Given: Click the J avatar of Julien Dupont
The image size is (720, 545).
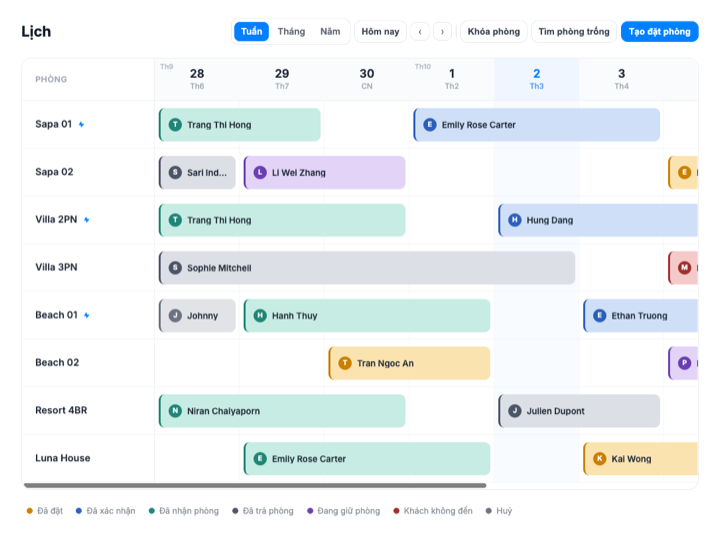Looking at the screenshot, I should 515,411.
